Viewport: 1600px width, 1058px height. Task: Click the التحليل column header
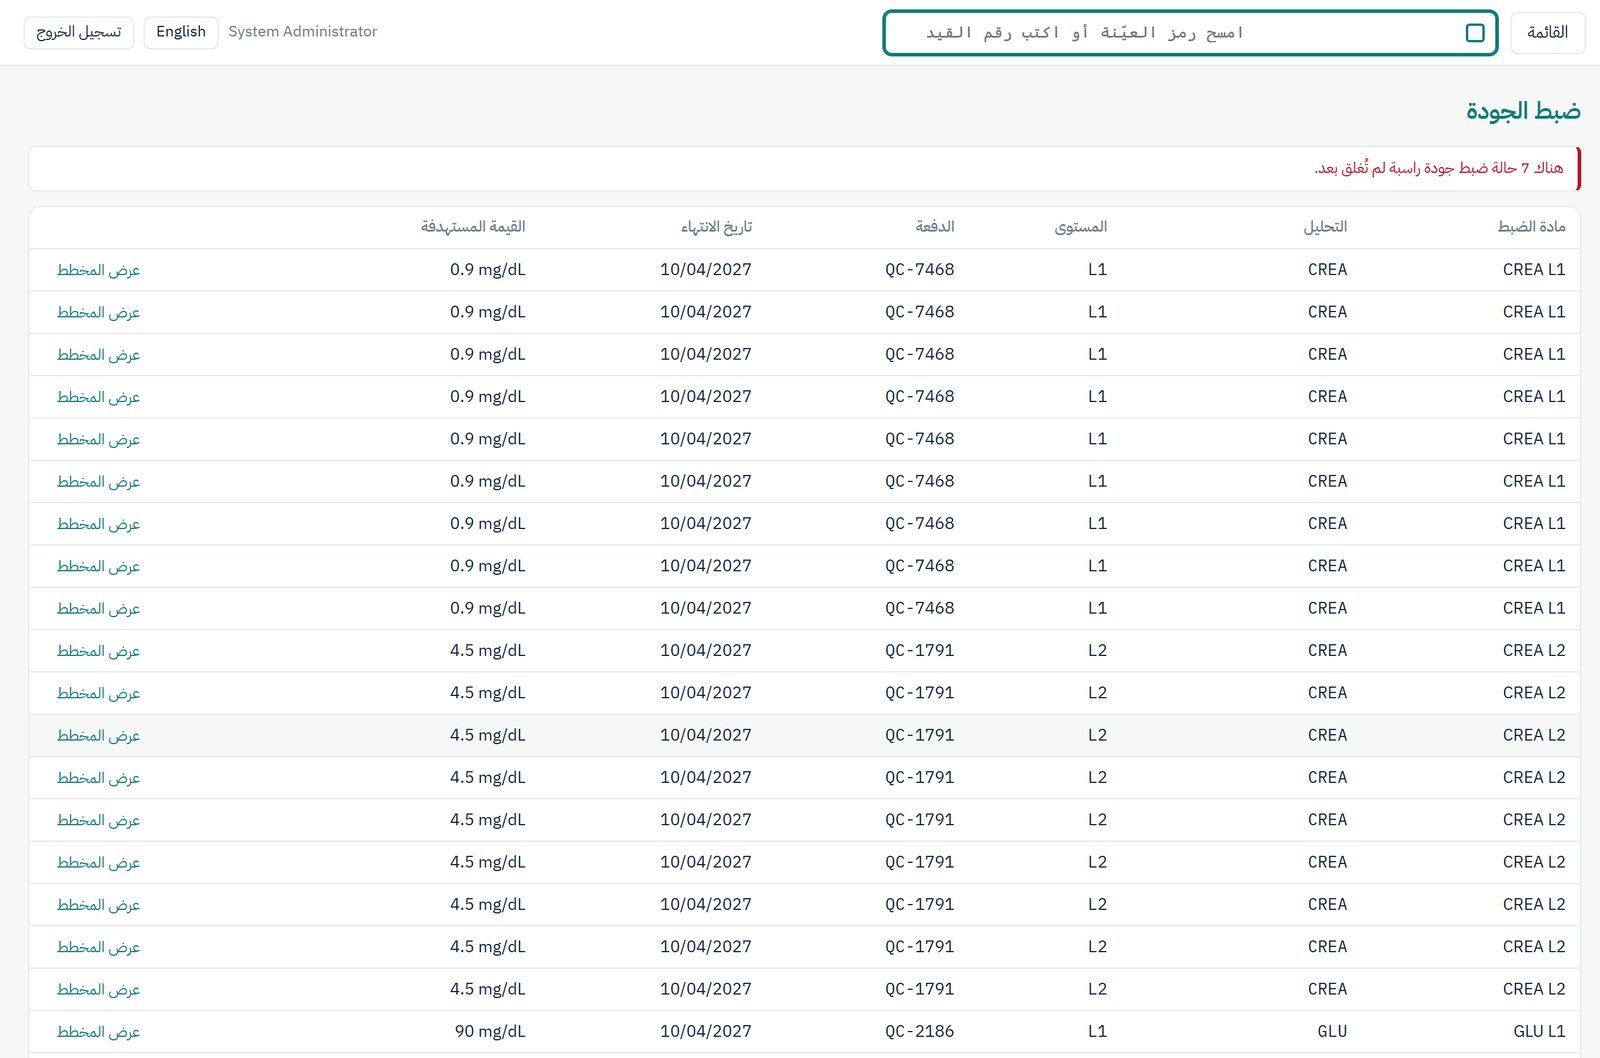tap(1325, 227)
